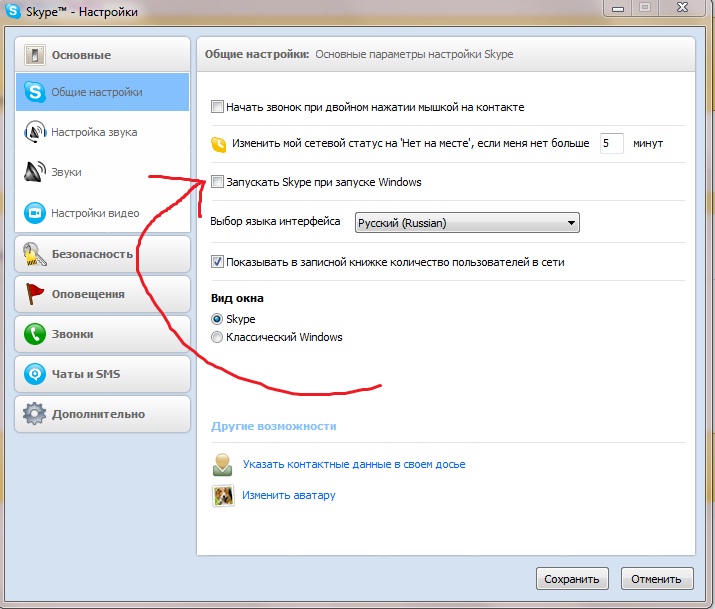Screen dimensions: 715x609
Task: Choose Классический Windows radio option
Action: click(x=217, y=337)
